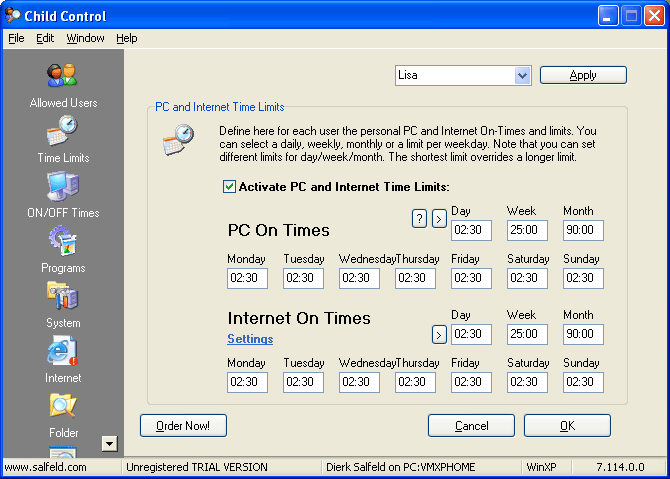The width and height of the screenshot is (670, 479).
Task: Go to the Programs sidebar icon
Action: [62, 241]
